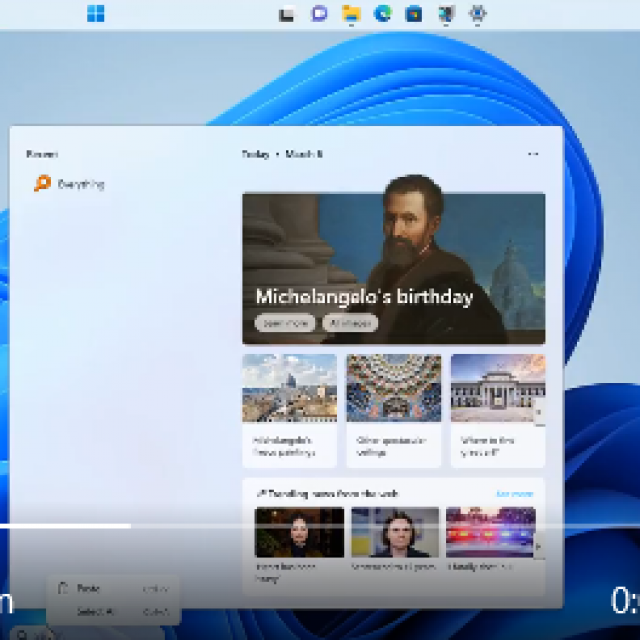Image resolution: width=640 pixels, height=640 pixels.
Task: Open the Everything recent app entry
Action: [x=69, y=184]
